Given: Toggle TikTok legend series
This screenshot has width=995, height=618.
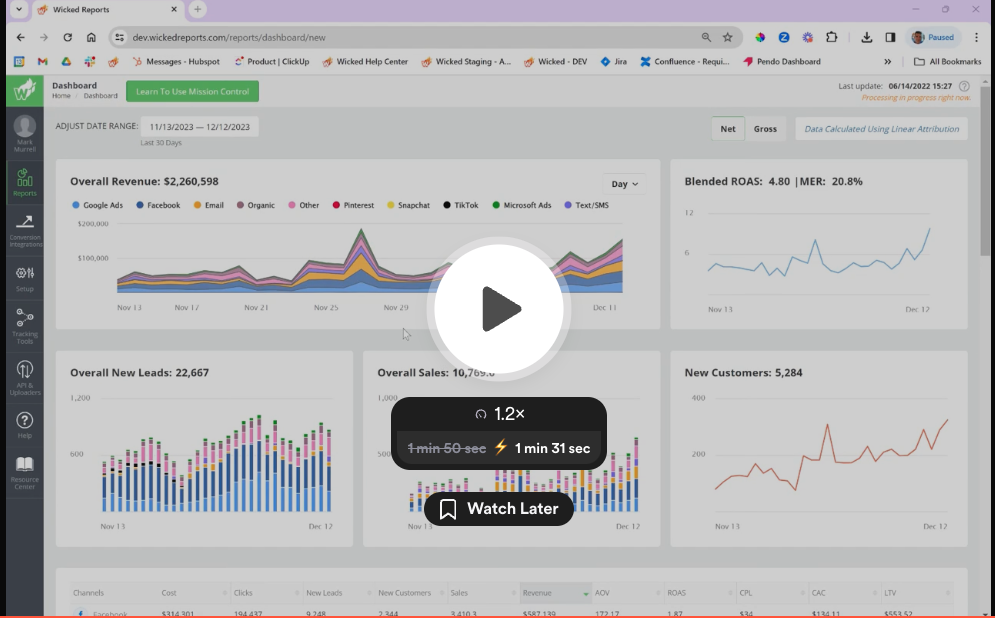Looking at the screenshot, I should pyautogui.click(x=461, y=205).
